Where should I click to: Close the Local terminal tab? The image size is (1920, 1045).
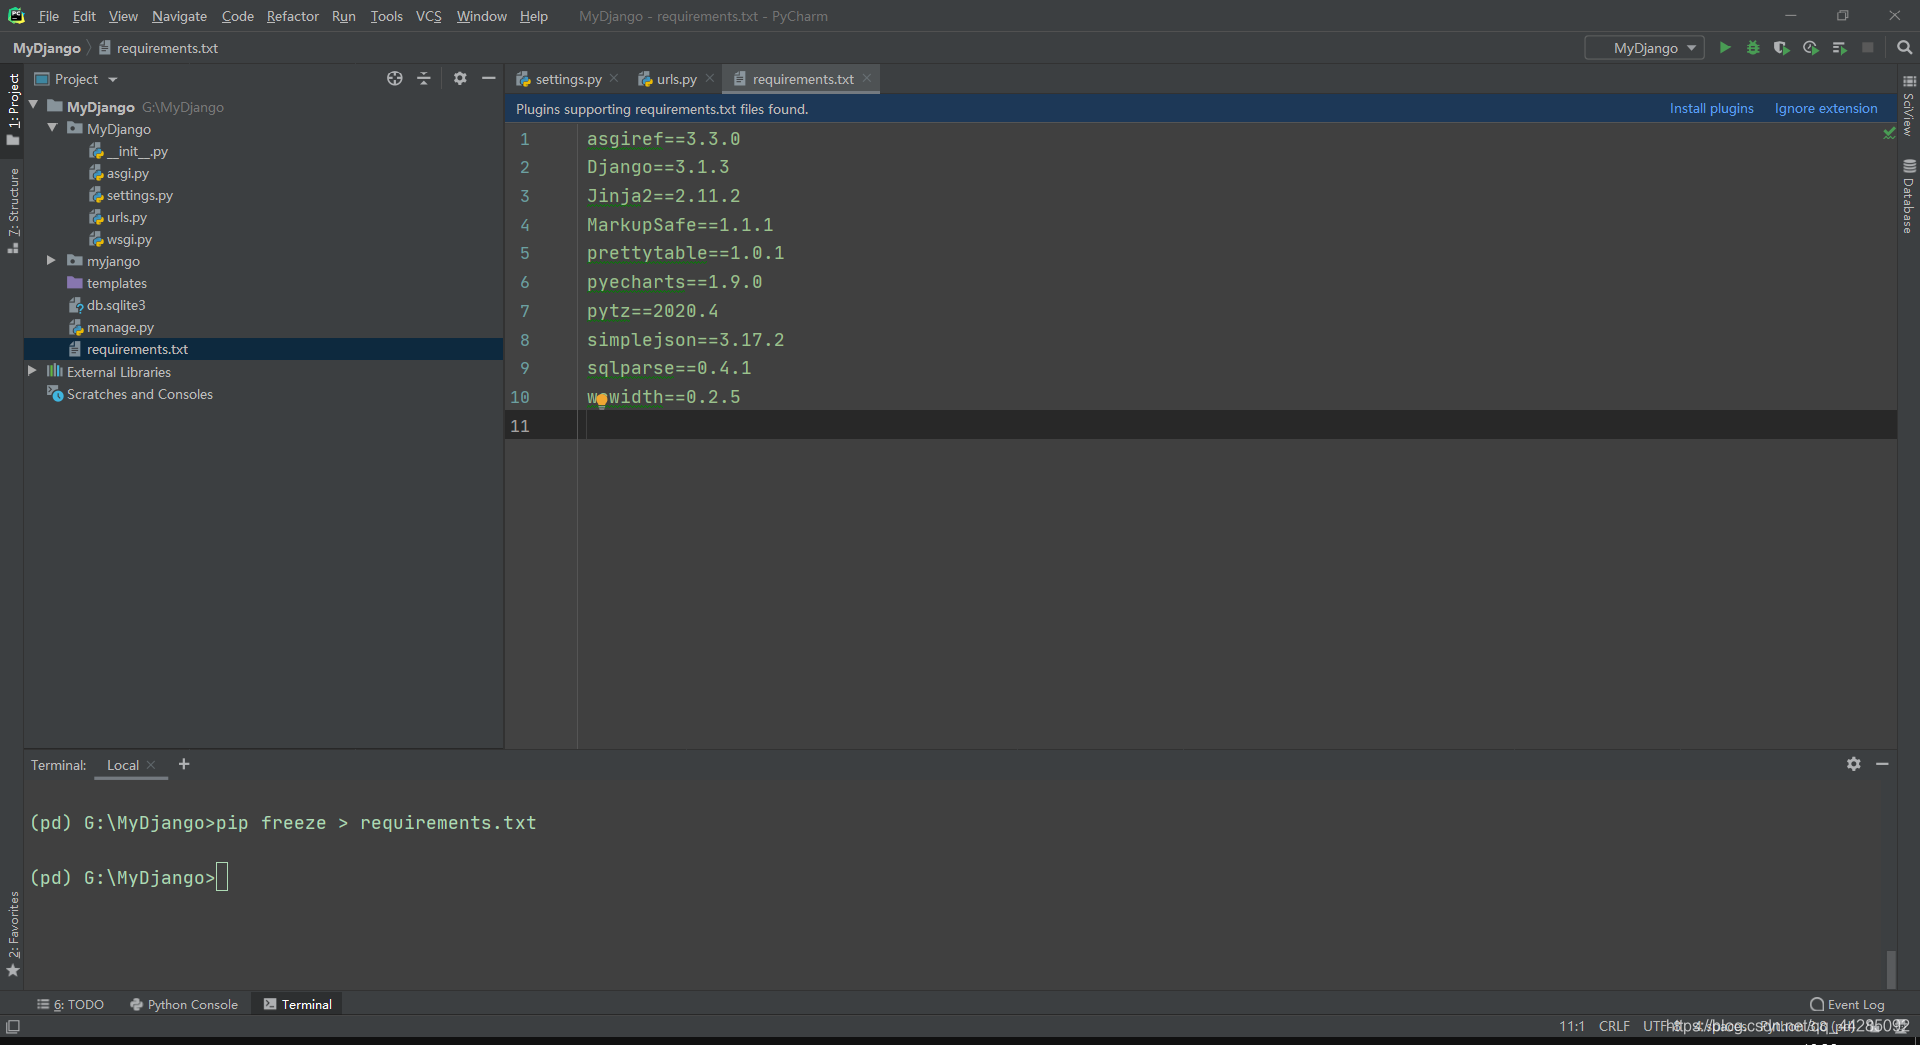tap(151, 765)
